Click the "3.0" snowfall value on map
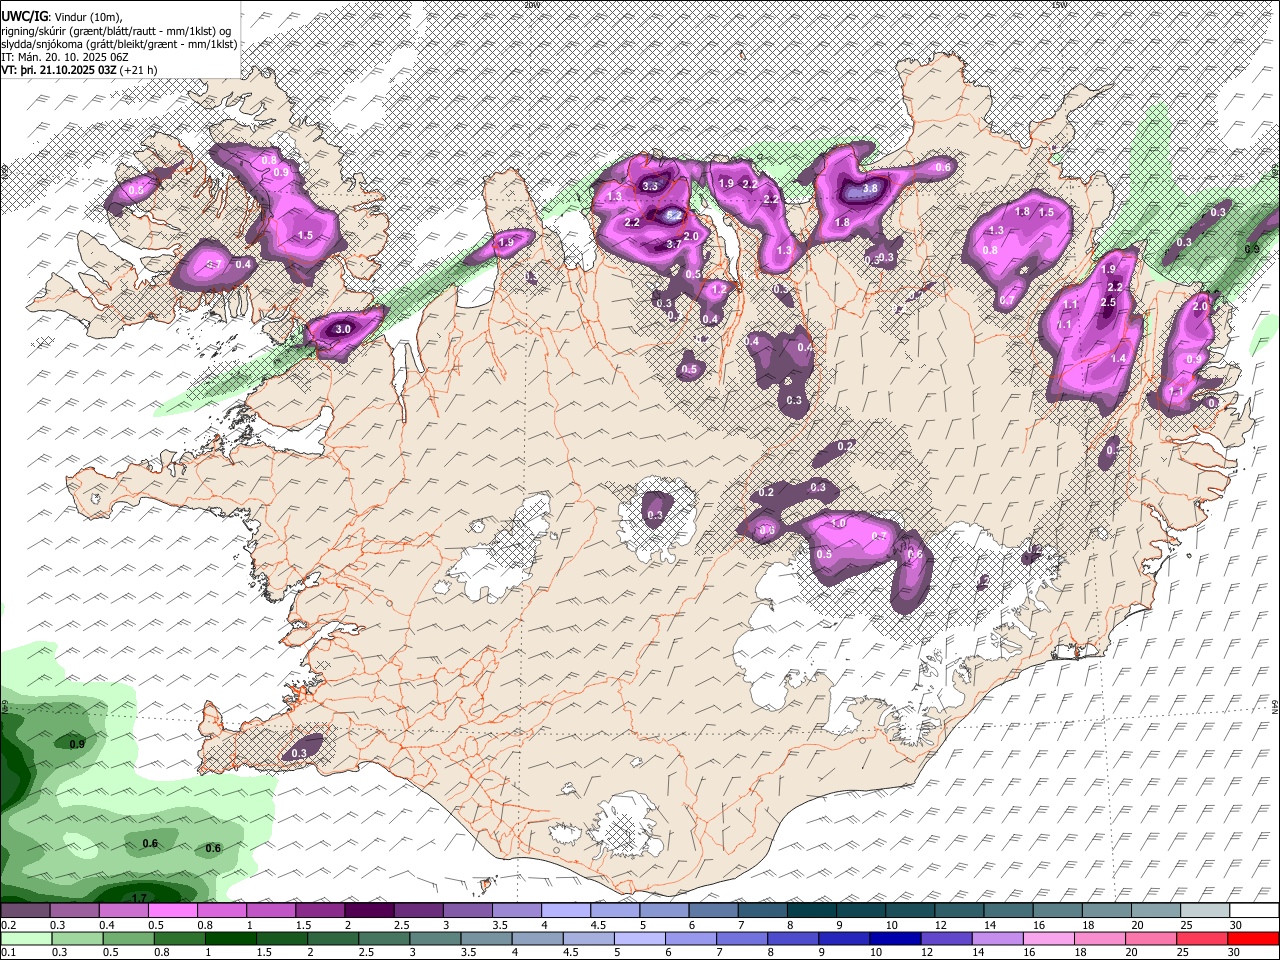 point(343,328)
